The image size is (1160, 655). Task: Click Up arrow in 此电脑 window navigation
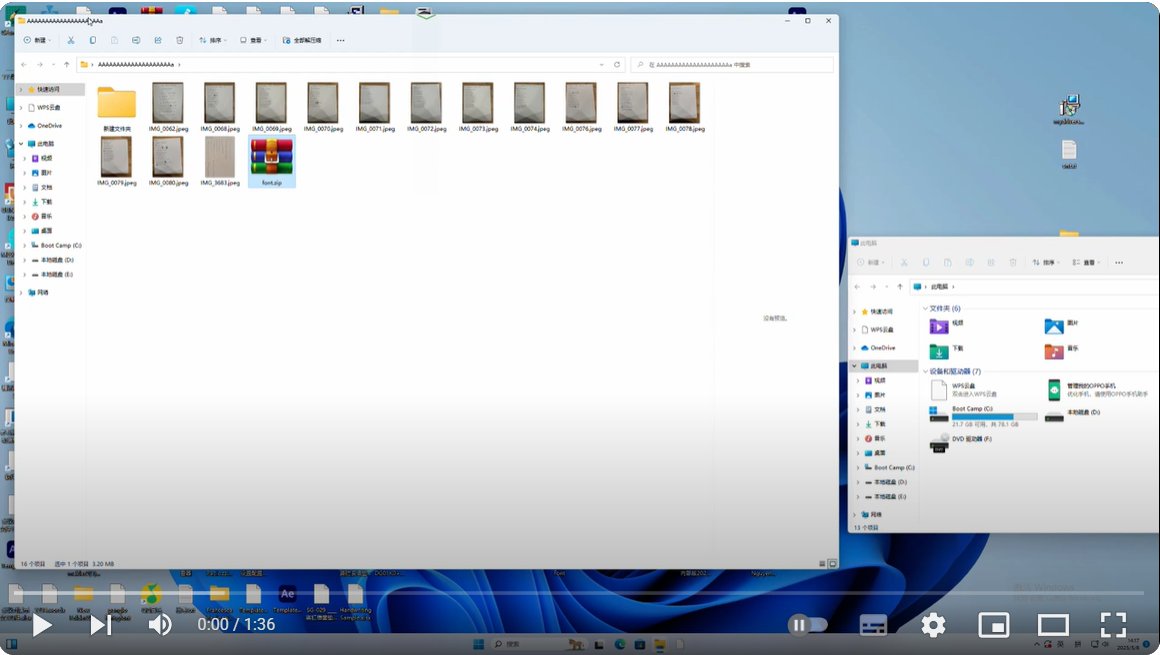click(x=900, y=286)
